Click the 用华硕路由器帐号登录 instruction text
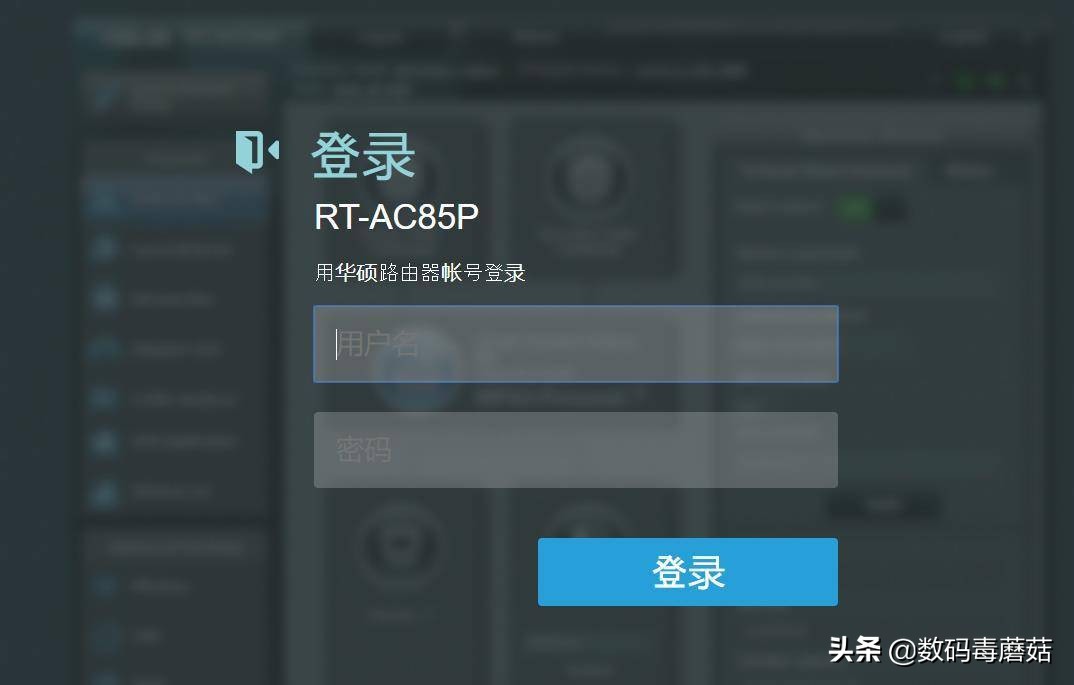 click(420, 273)
